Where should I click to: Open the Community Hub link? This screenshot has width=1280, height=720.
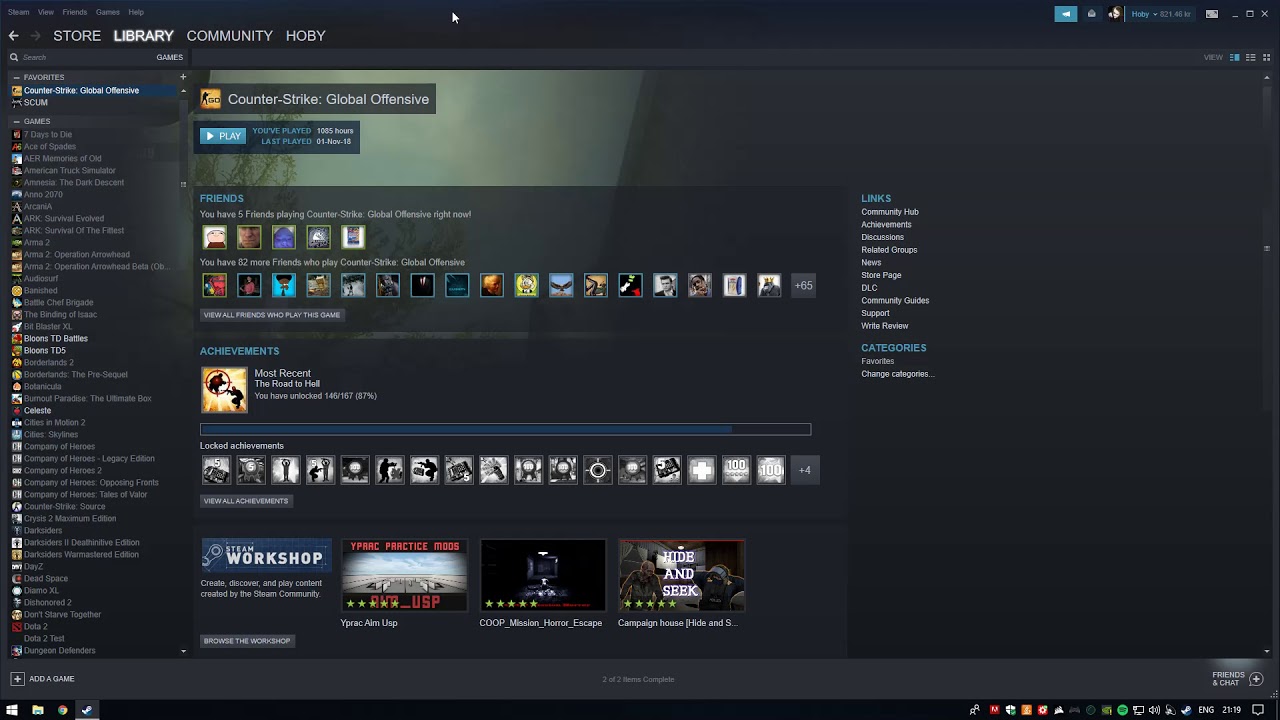[890, 212]
